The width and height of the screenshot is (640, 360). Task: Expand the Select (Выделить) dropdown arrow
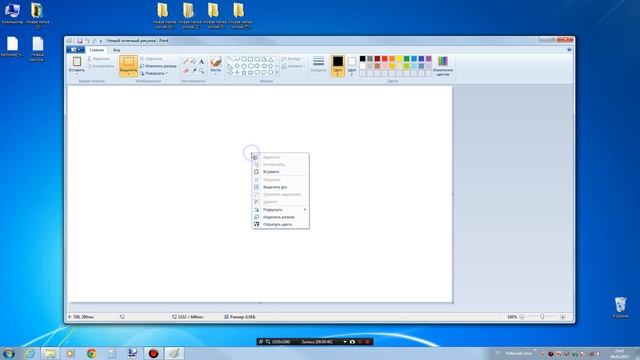128,74
